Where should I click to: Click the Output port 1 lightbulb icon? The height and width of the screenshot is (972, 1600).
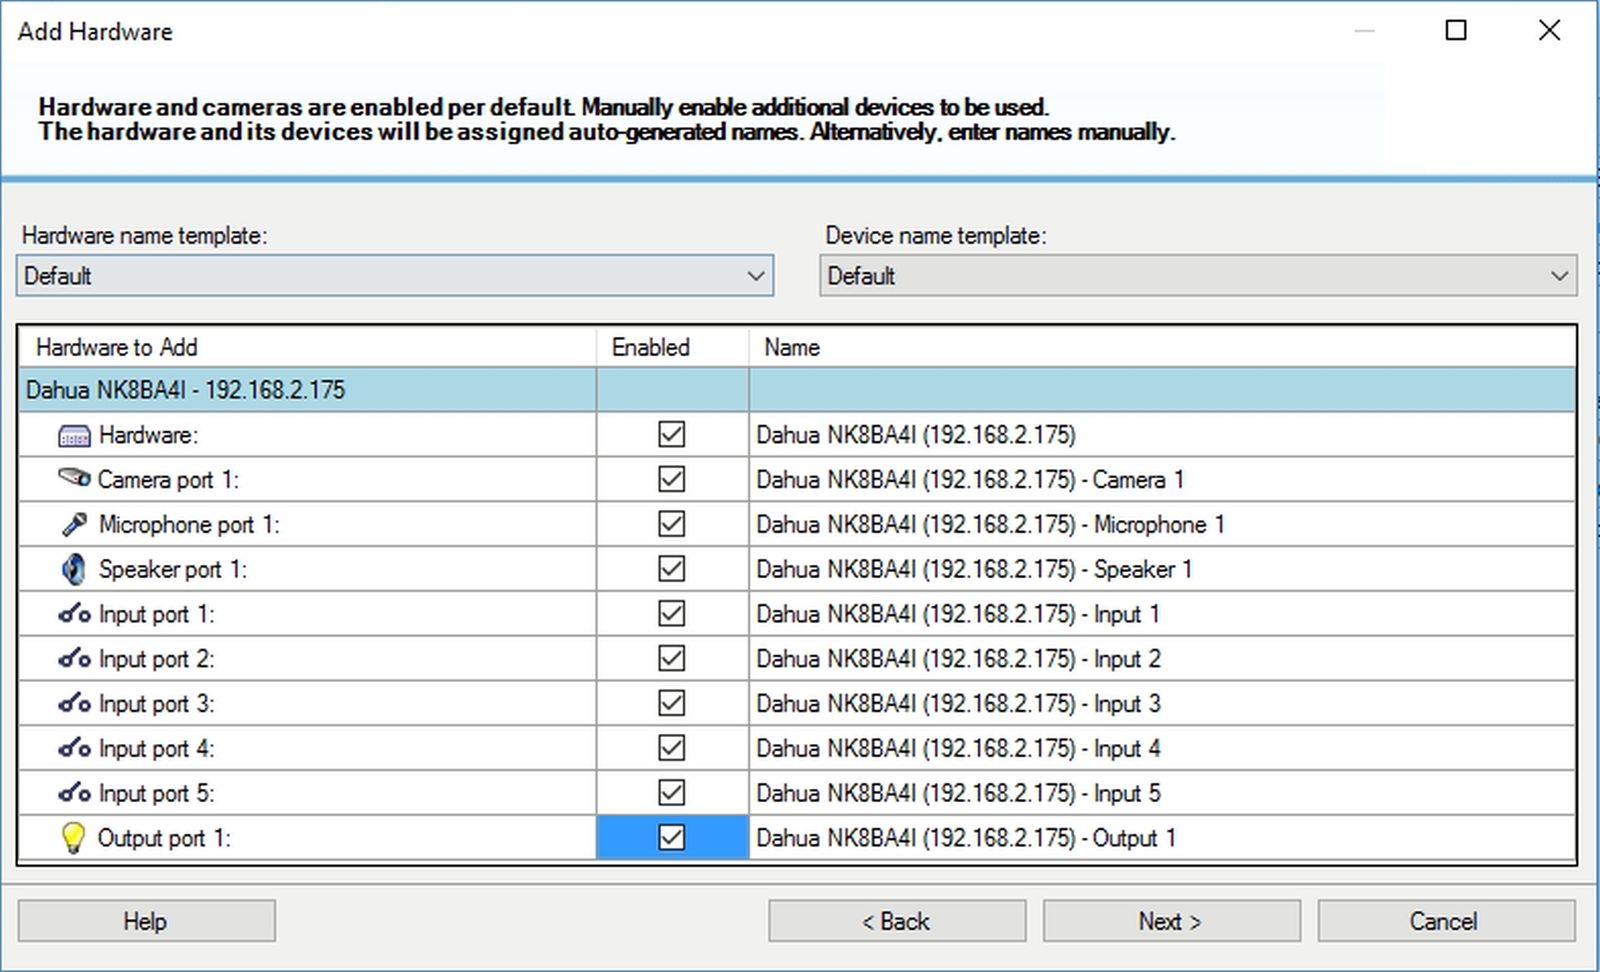73,838
